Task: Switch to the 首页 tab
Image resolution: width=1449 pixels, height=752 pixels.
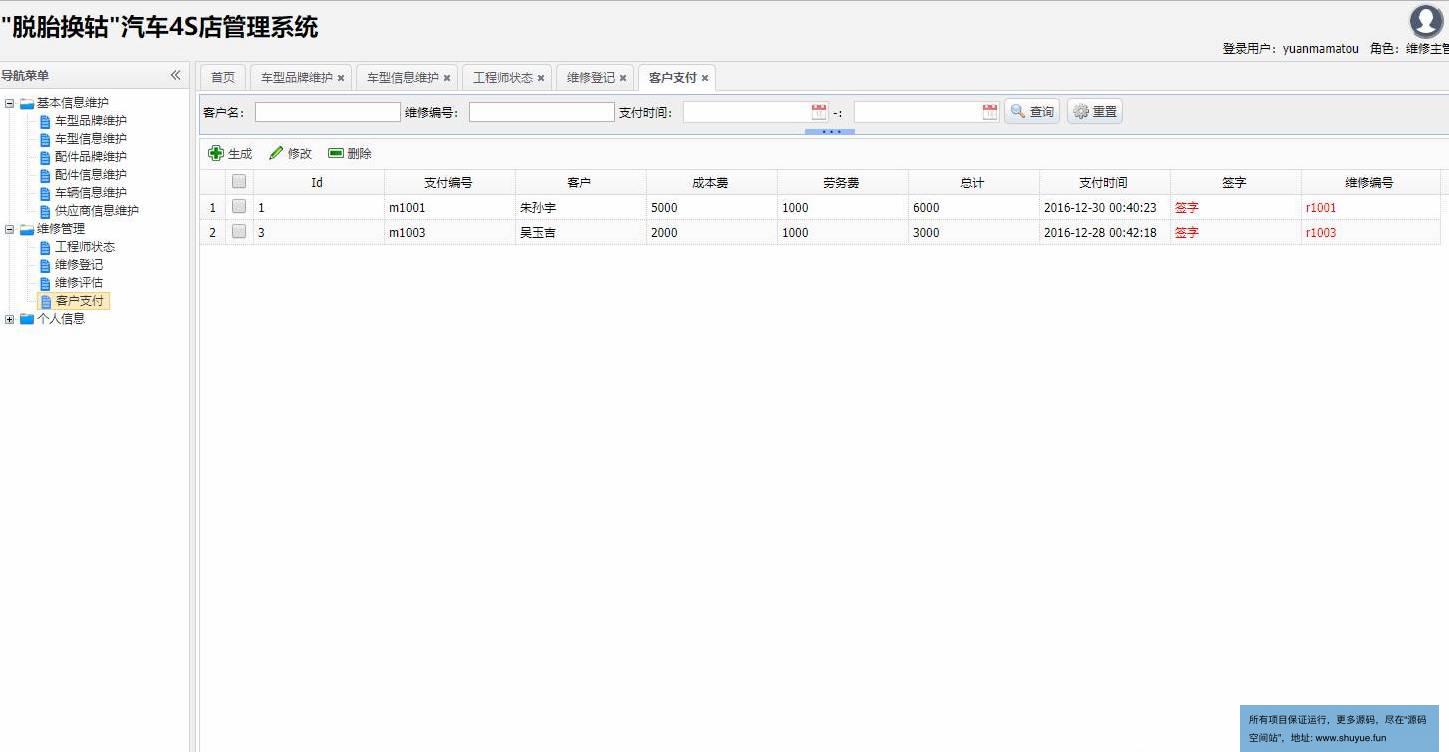Action: pos(223,78)
